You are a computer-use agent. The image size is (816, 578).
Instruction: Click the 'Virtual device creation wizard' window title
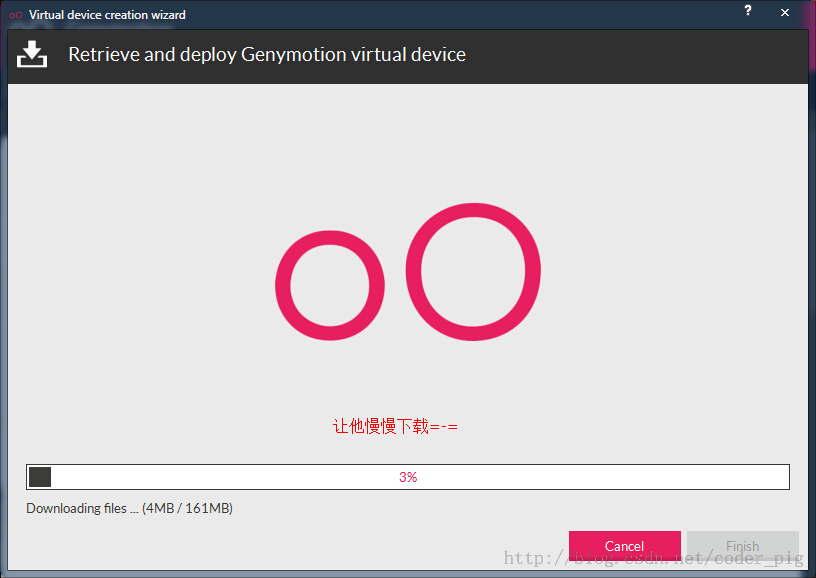click(x=107, y=15)
